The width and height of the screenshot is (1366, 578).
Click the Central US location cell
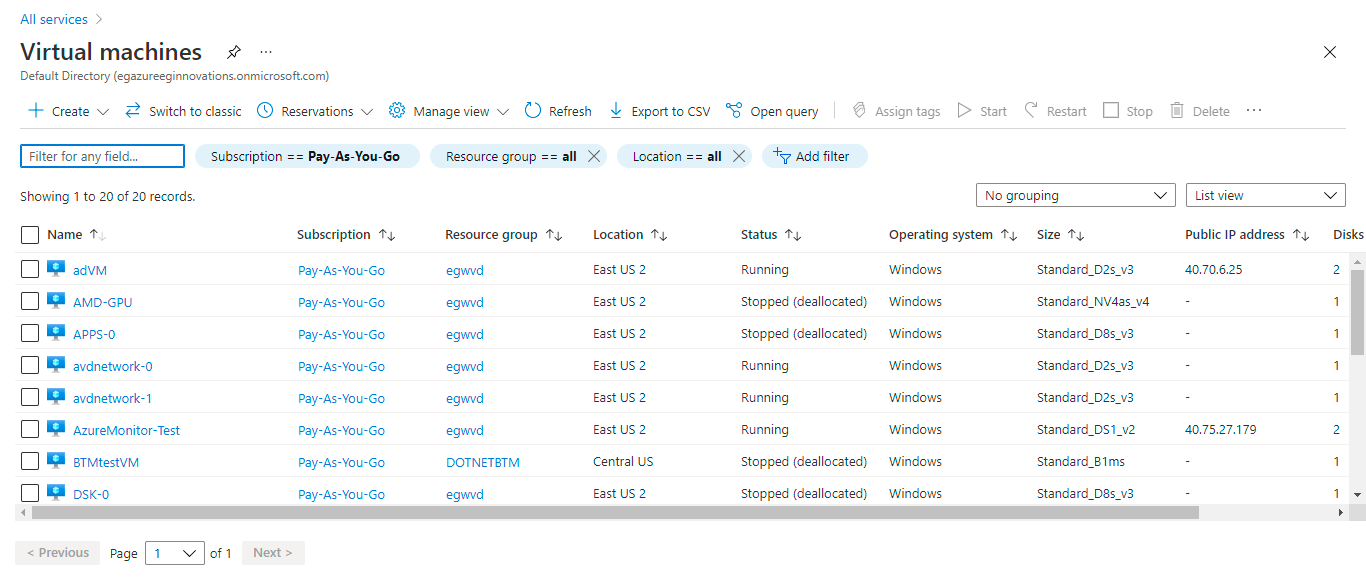[623, 462]
